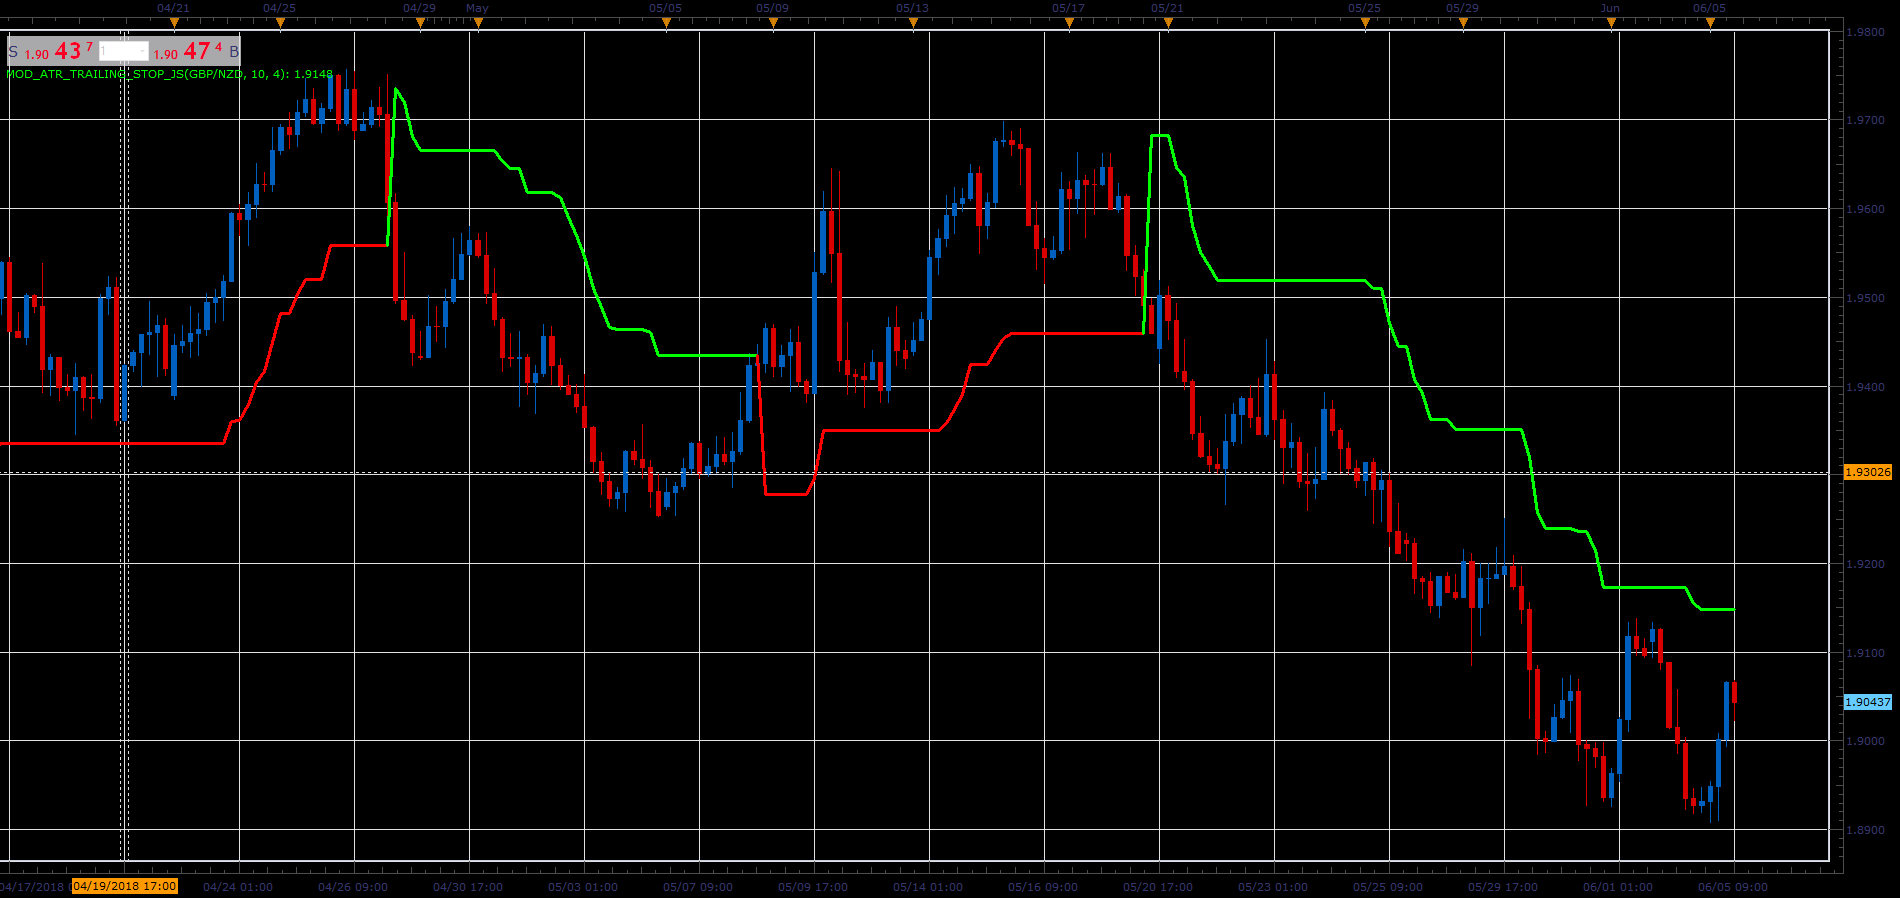Screen dimensions: 1900x898
Task: Click the orange marker under May label
Action: tap(478, 22)
